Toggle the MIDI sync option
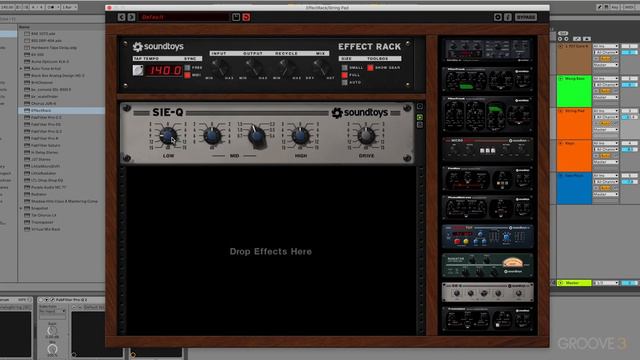This screenshot has width=640, height=360. 187,75
